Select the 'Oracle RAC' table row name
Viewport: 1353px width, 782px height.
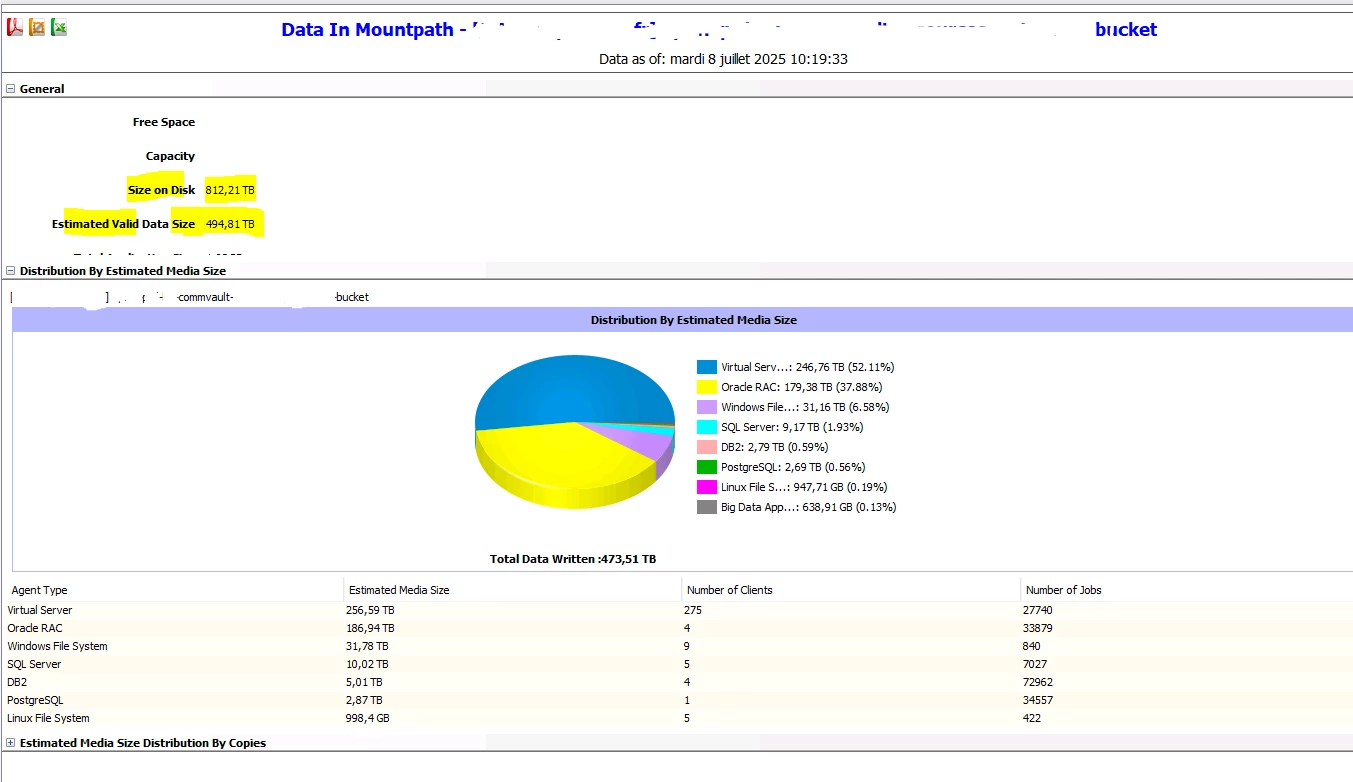(x=35, y=628)
